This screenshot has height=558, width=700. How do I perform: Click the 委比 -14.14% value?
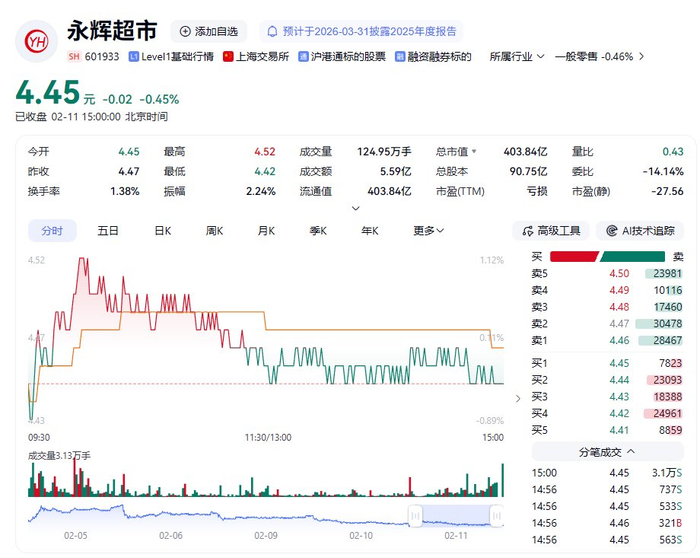click(x=663, y=171)
